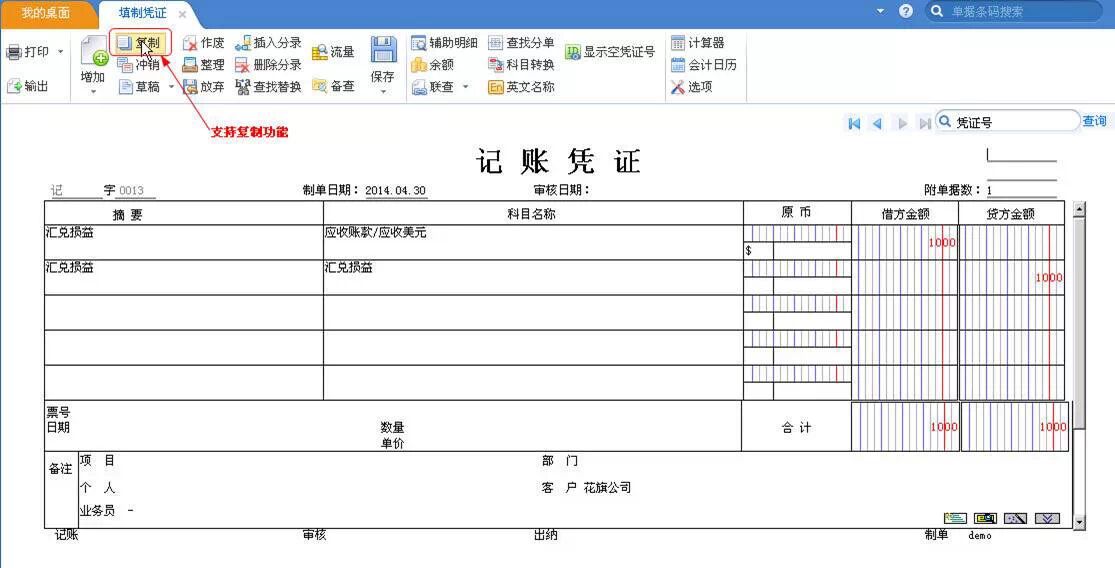Focus the 凭证号 (voucher number) search field
1115x568 pixels.
1008,122
